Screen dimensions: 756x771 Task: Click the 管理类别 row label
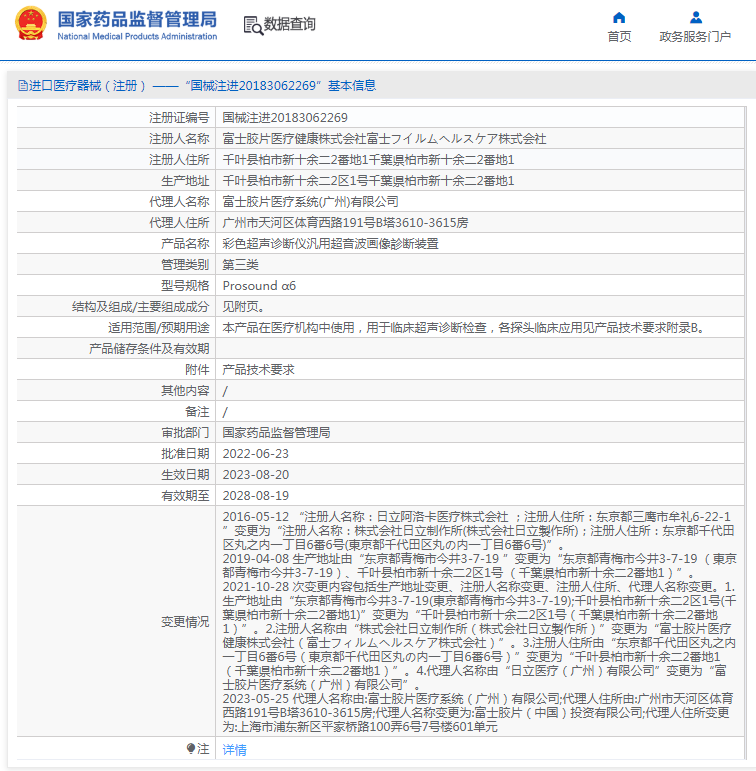click(x=185, y=265)
